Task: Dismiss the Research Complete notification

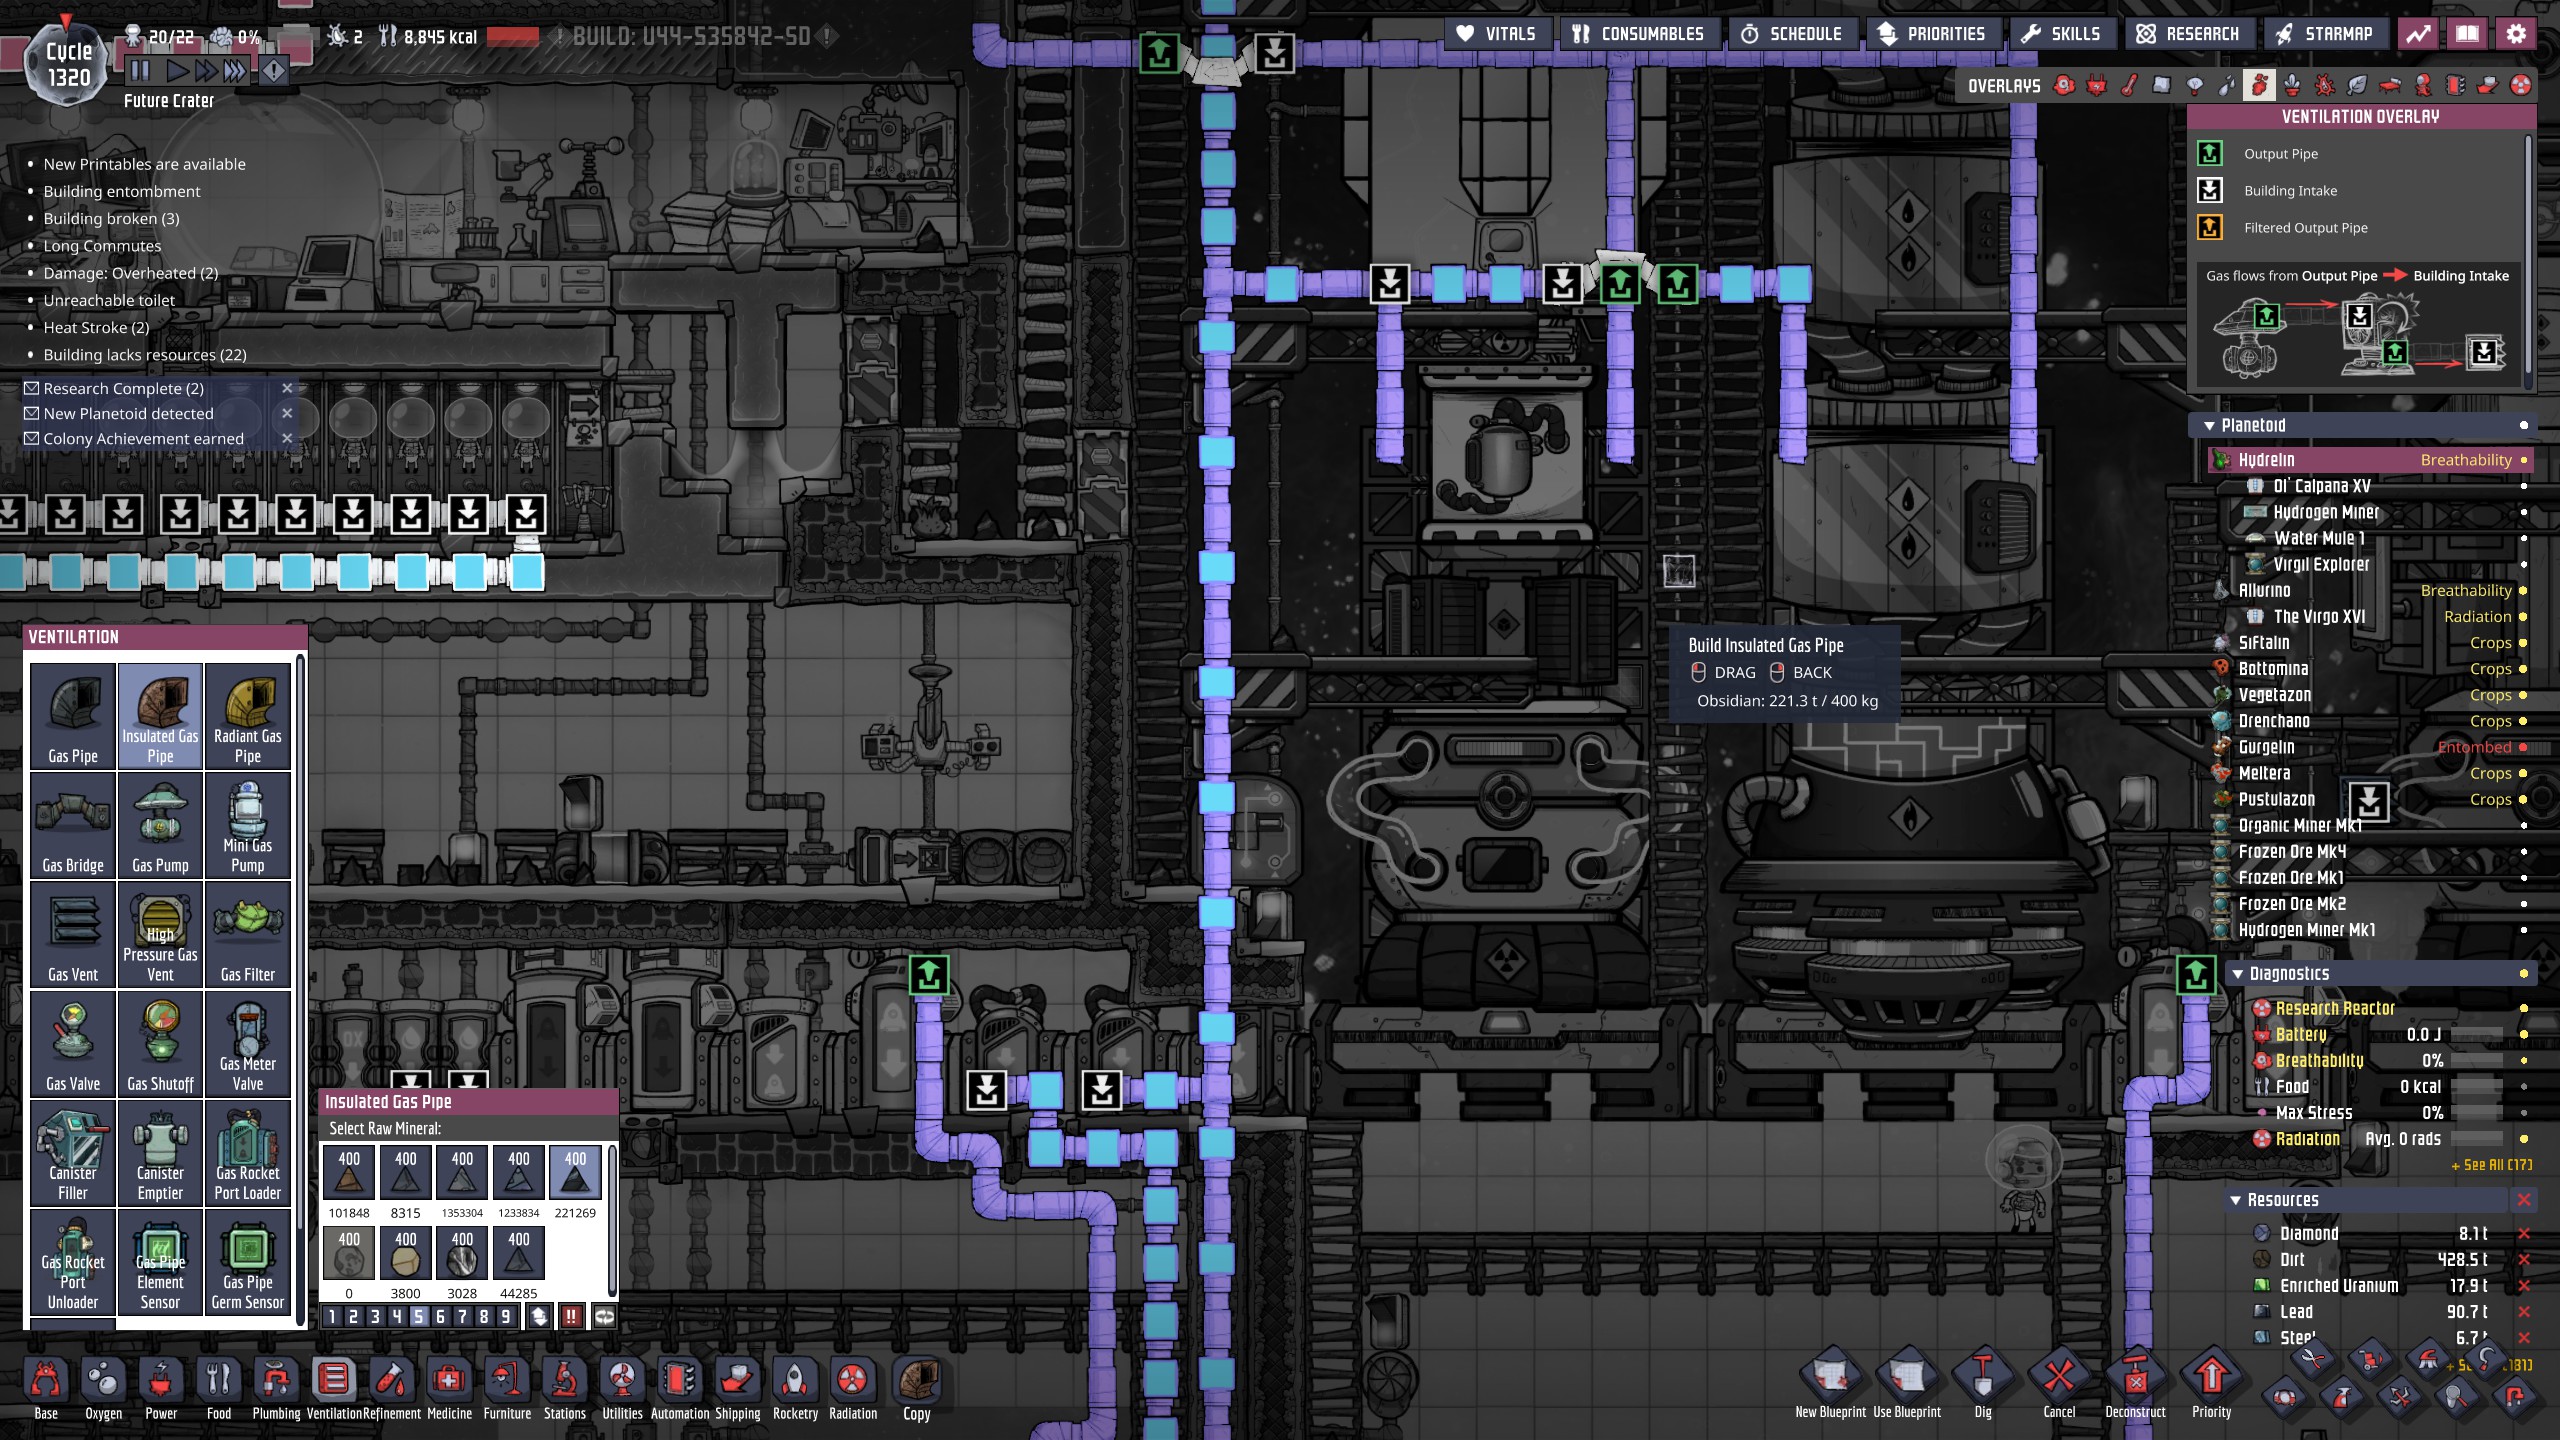Action: coord(287,388)
